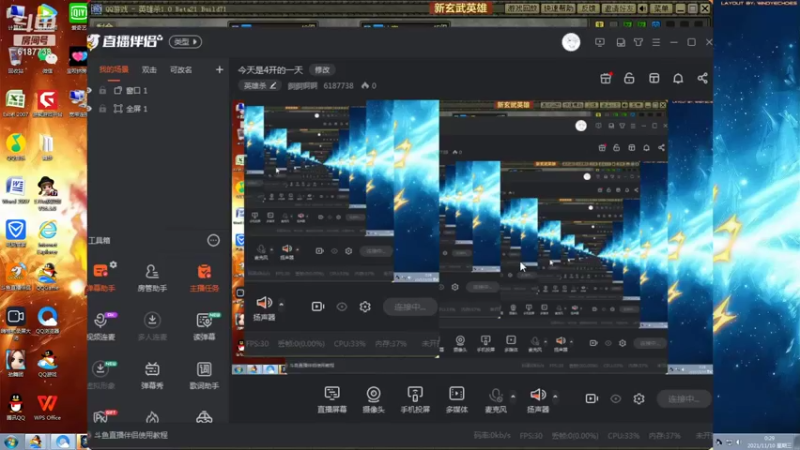Open the 房管助手 tool
The width and height of the screenshot is (800, 450).
point(152,278)
